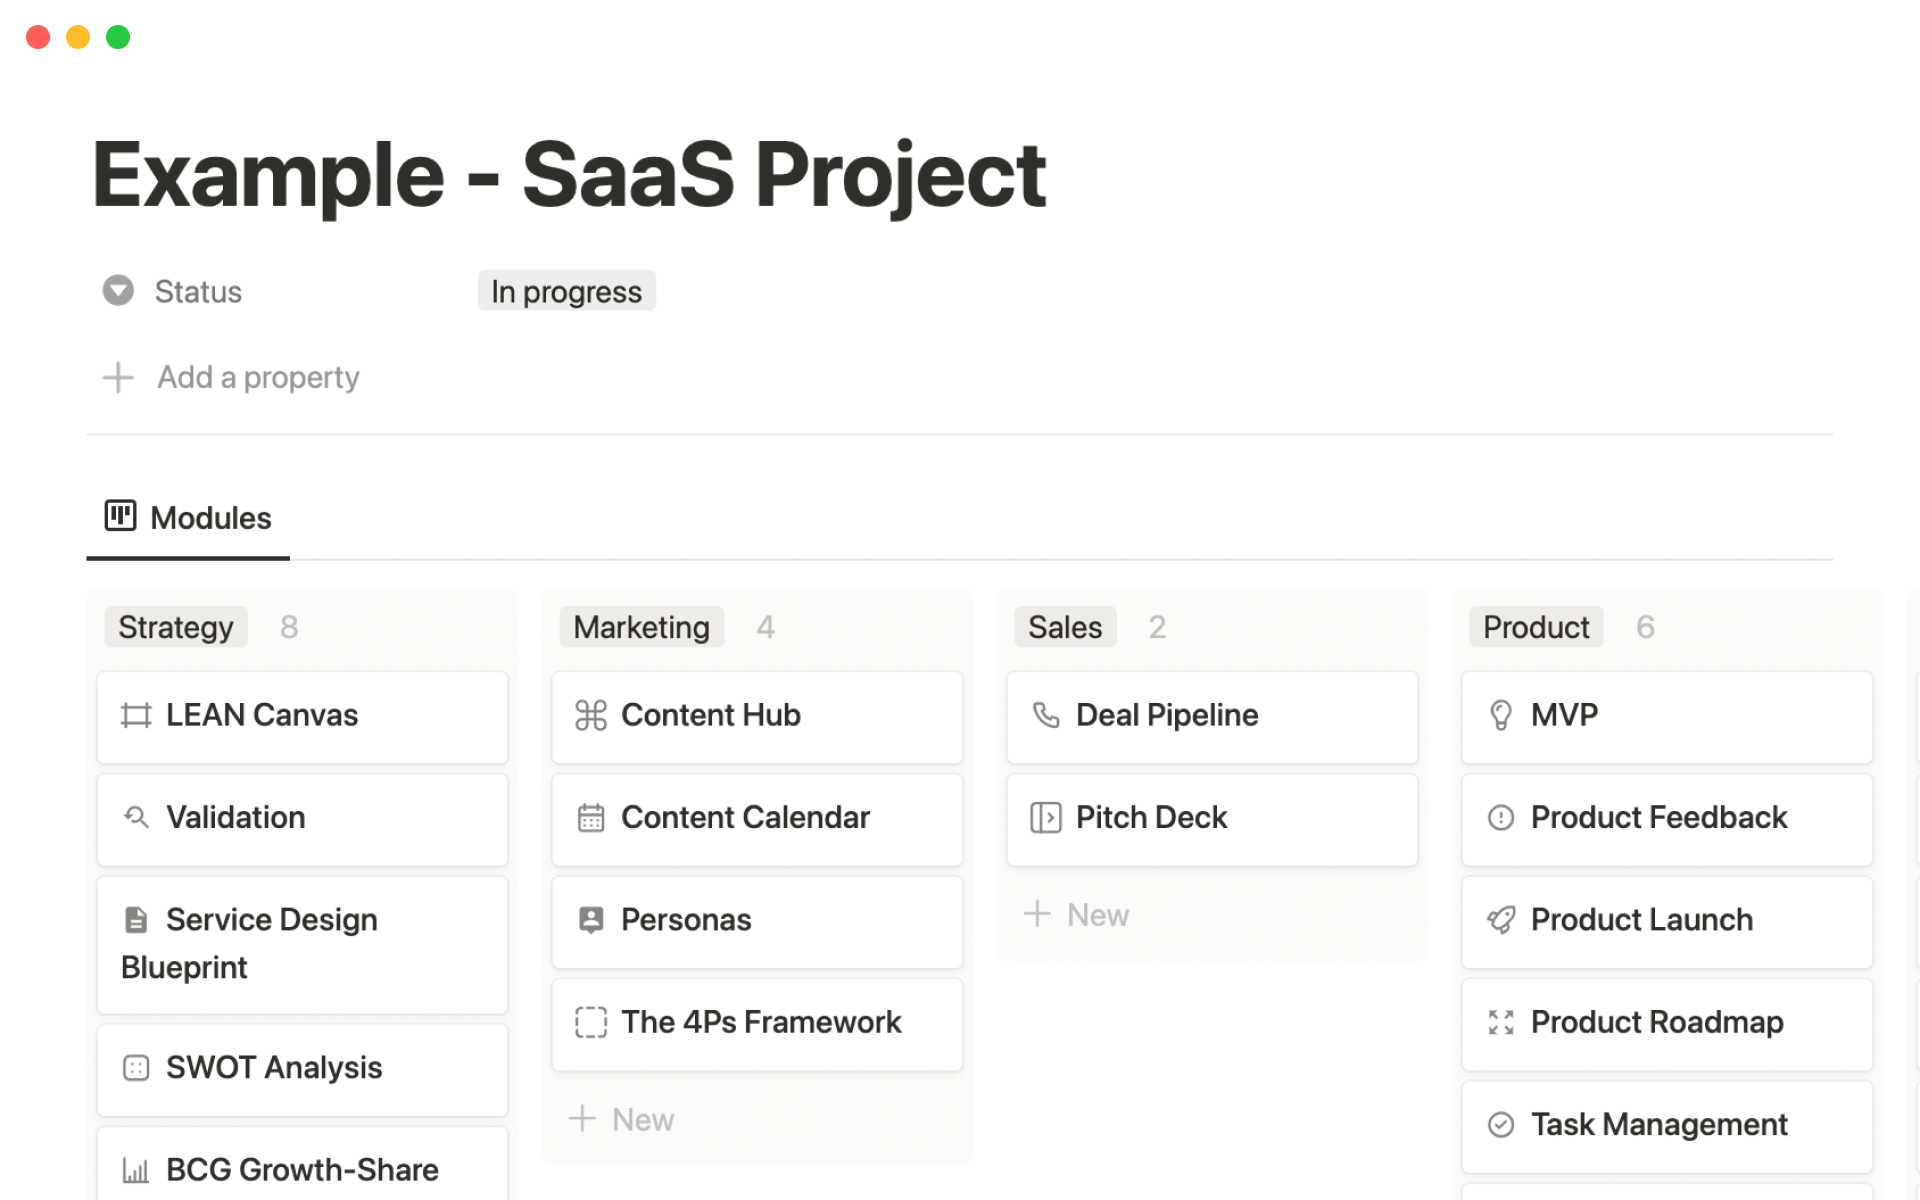Viewport: 1920px width, 1200px height.
Task: Click the Personas contact icon
Action: [x=591, y=920]
